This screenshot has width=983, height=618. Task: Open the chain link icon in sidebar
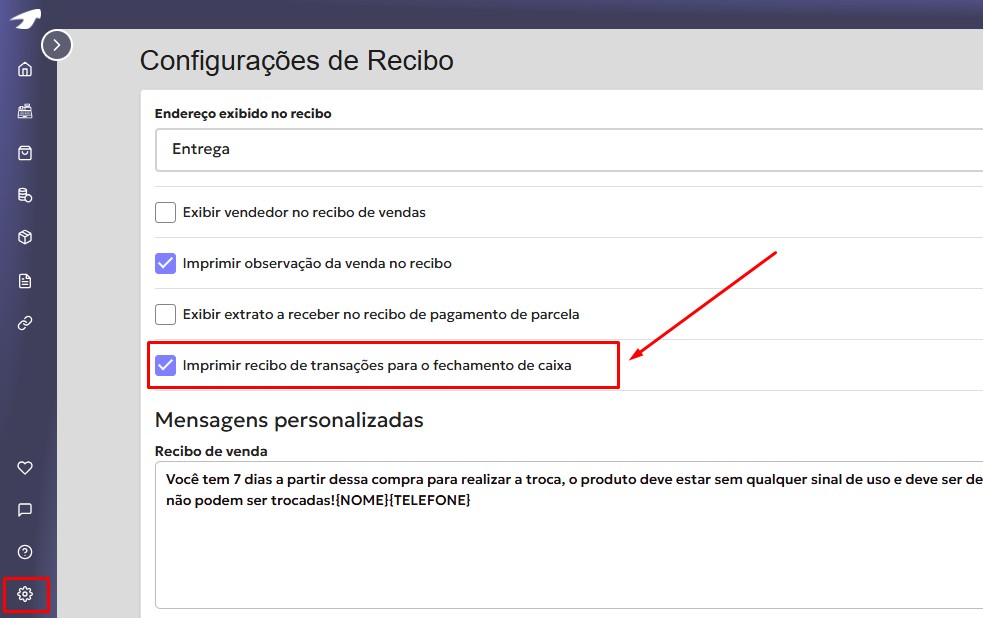[26, 323]
